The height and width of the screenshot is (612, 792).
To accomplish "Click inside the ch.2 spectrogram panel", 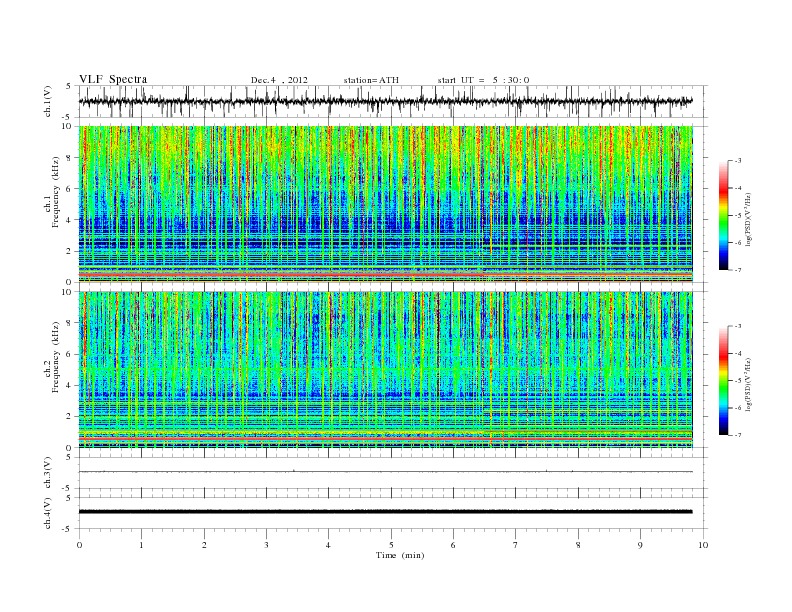I will coord(385,370).
